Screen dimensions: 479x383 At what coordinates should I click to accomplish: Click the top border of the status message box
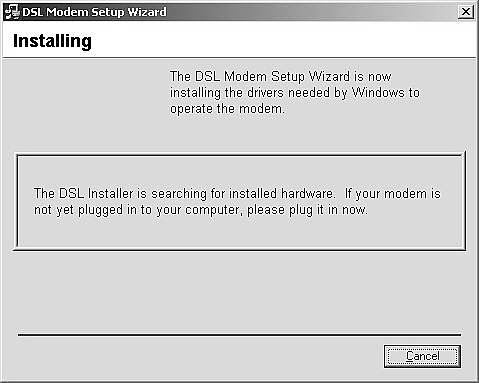tap(240, 155)
